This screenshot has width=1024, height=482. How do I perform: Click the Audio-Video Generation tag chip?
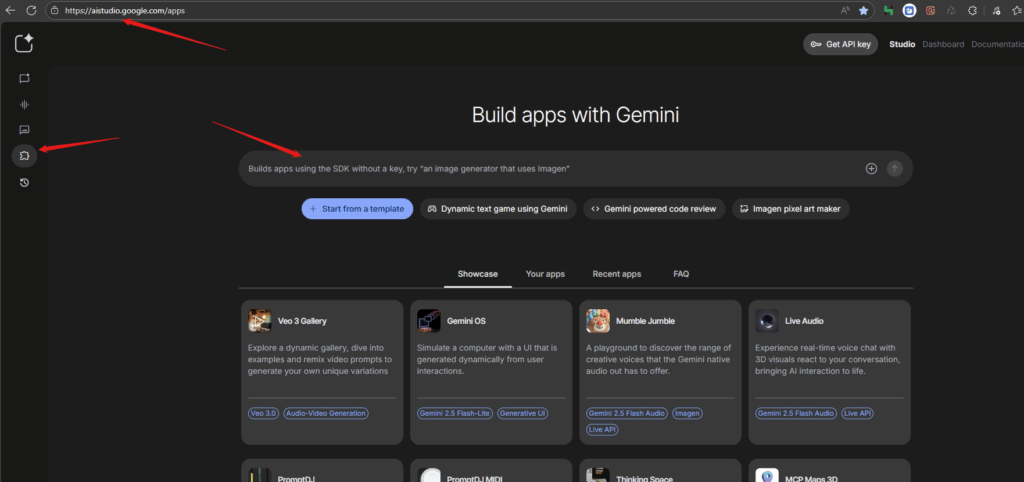326,413
